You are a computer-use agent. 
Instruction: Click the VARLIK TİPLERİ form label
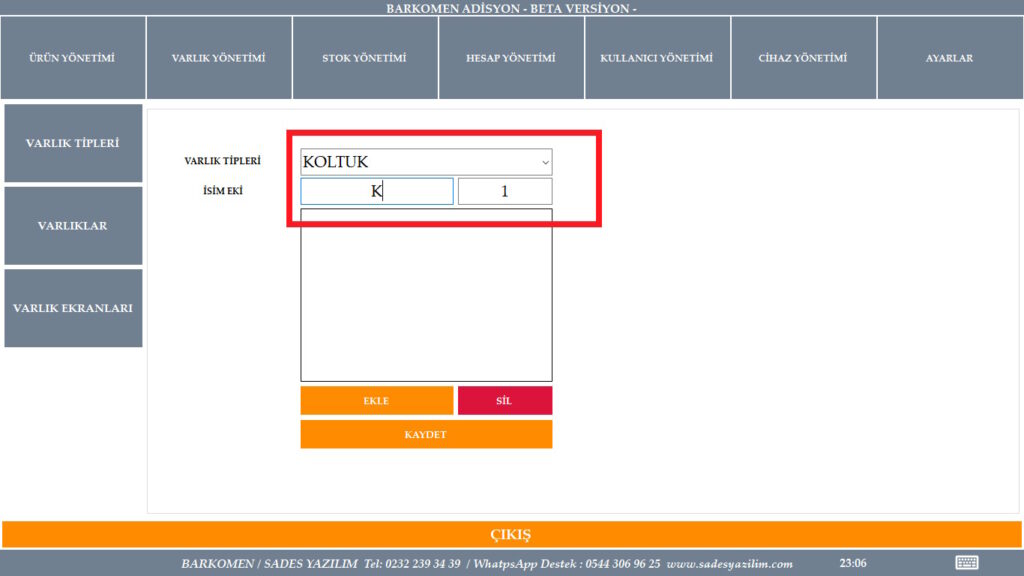(223, 161)
